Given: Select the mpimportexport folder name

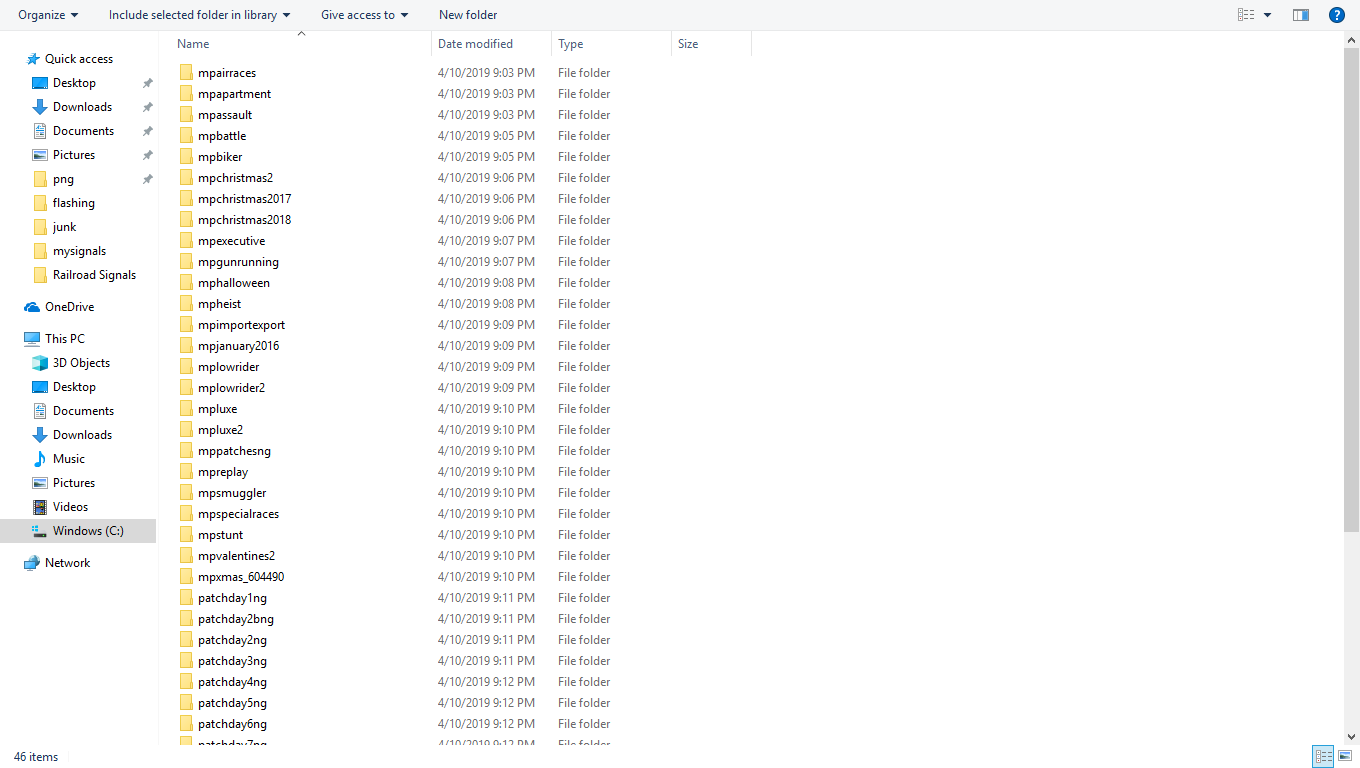Looking at the screenshot, I should click(x=241, y=325).
